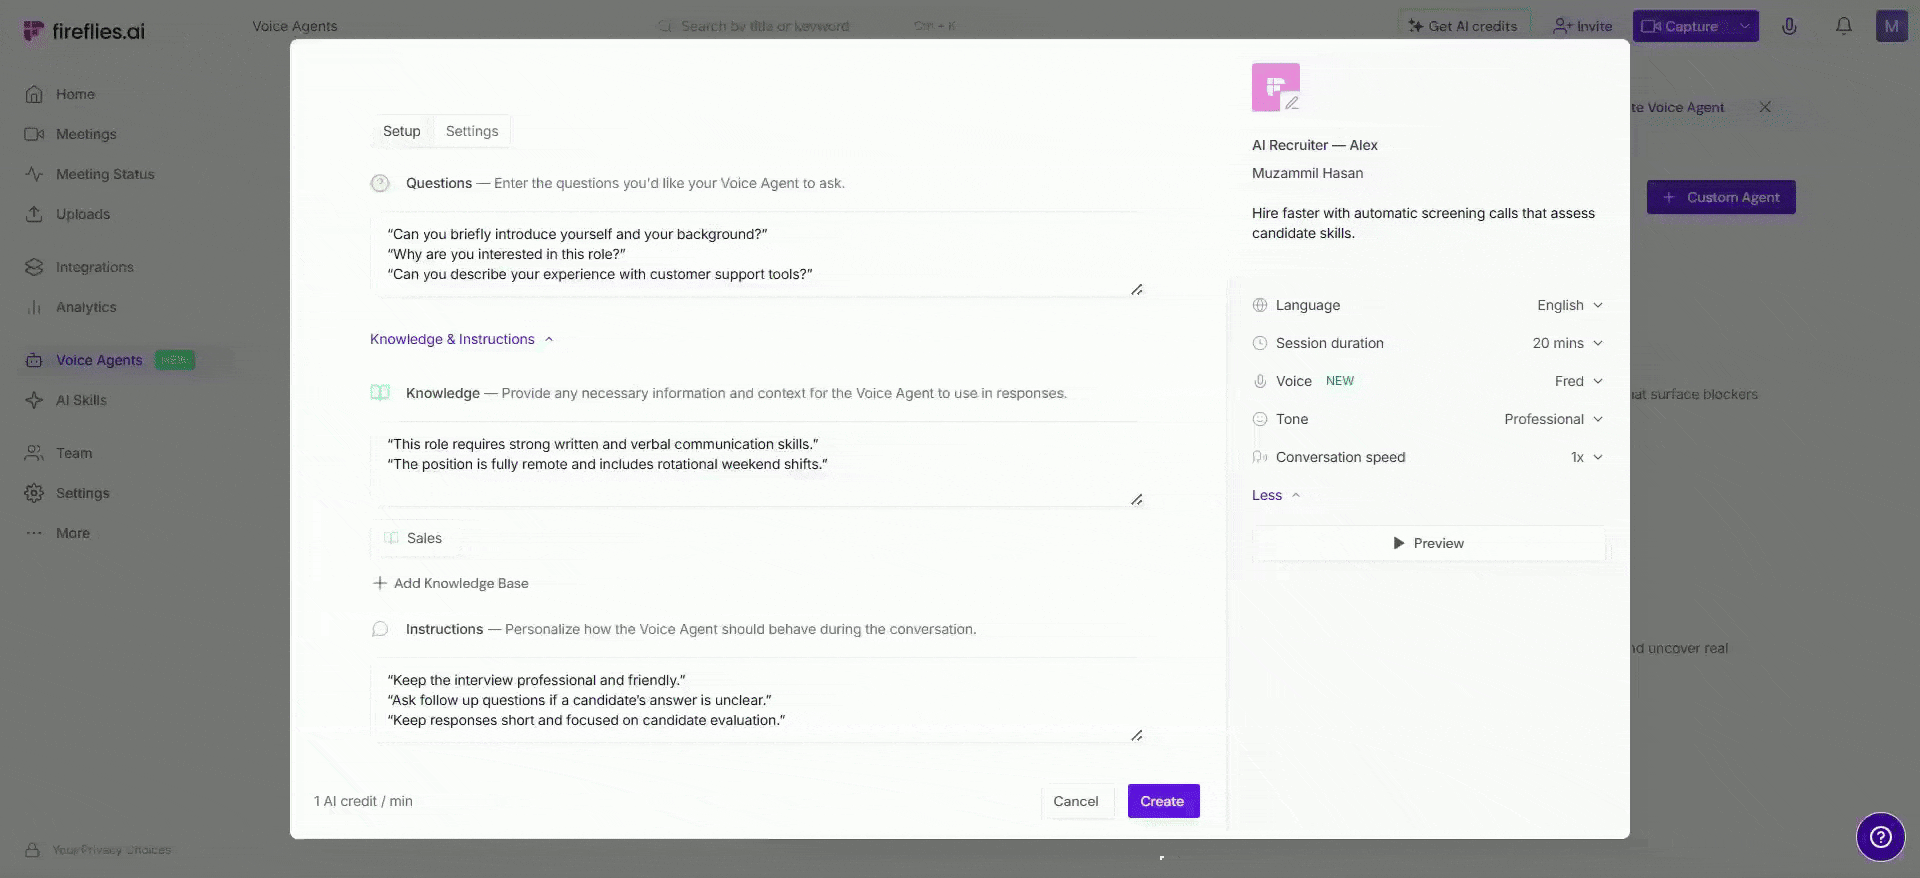Select Voice Agents in the sidebar
Viewport: 1920px width, 878px height.
pyautogui.click(x=99, y=360)
